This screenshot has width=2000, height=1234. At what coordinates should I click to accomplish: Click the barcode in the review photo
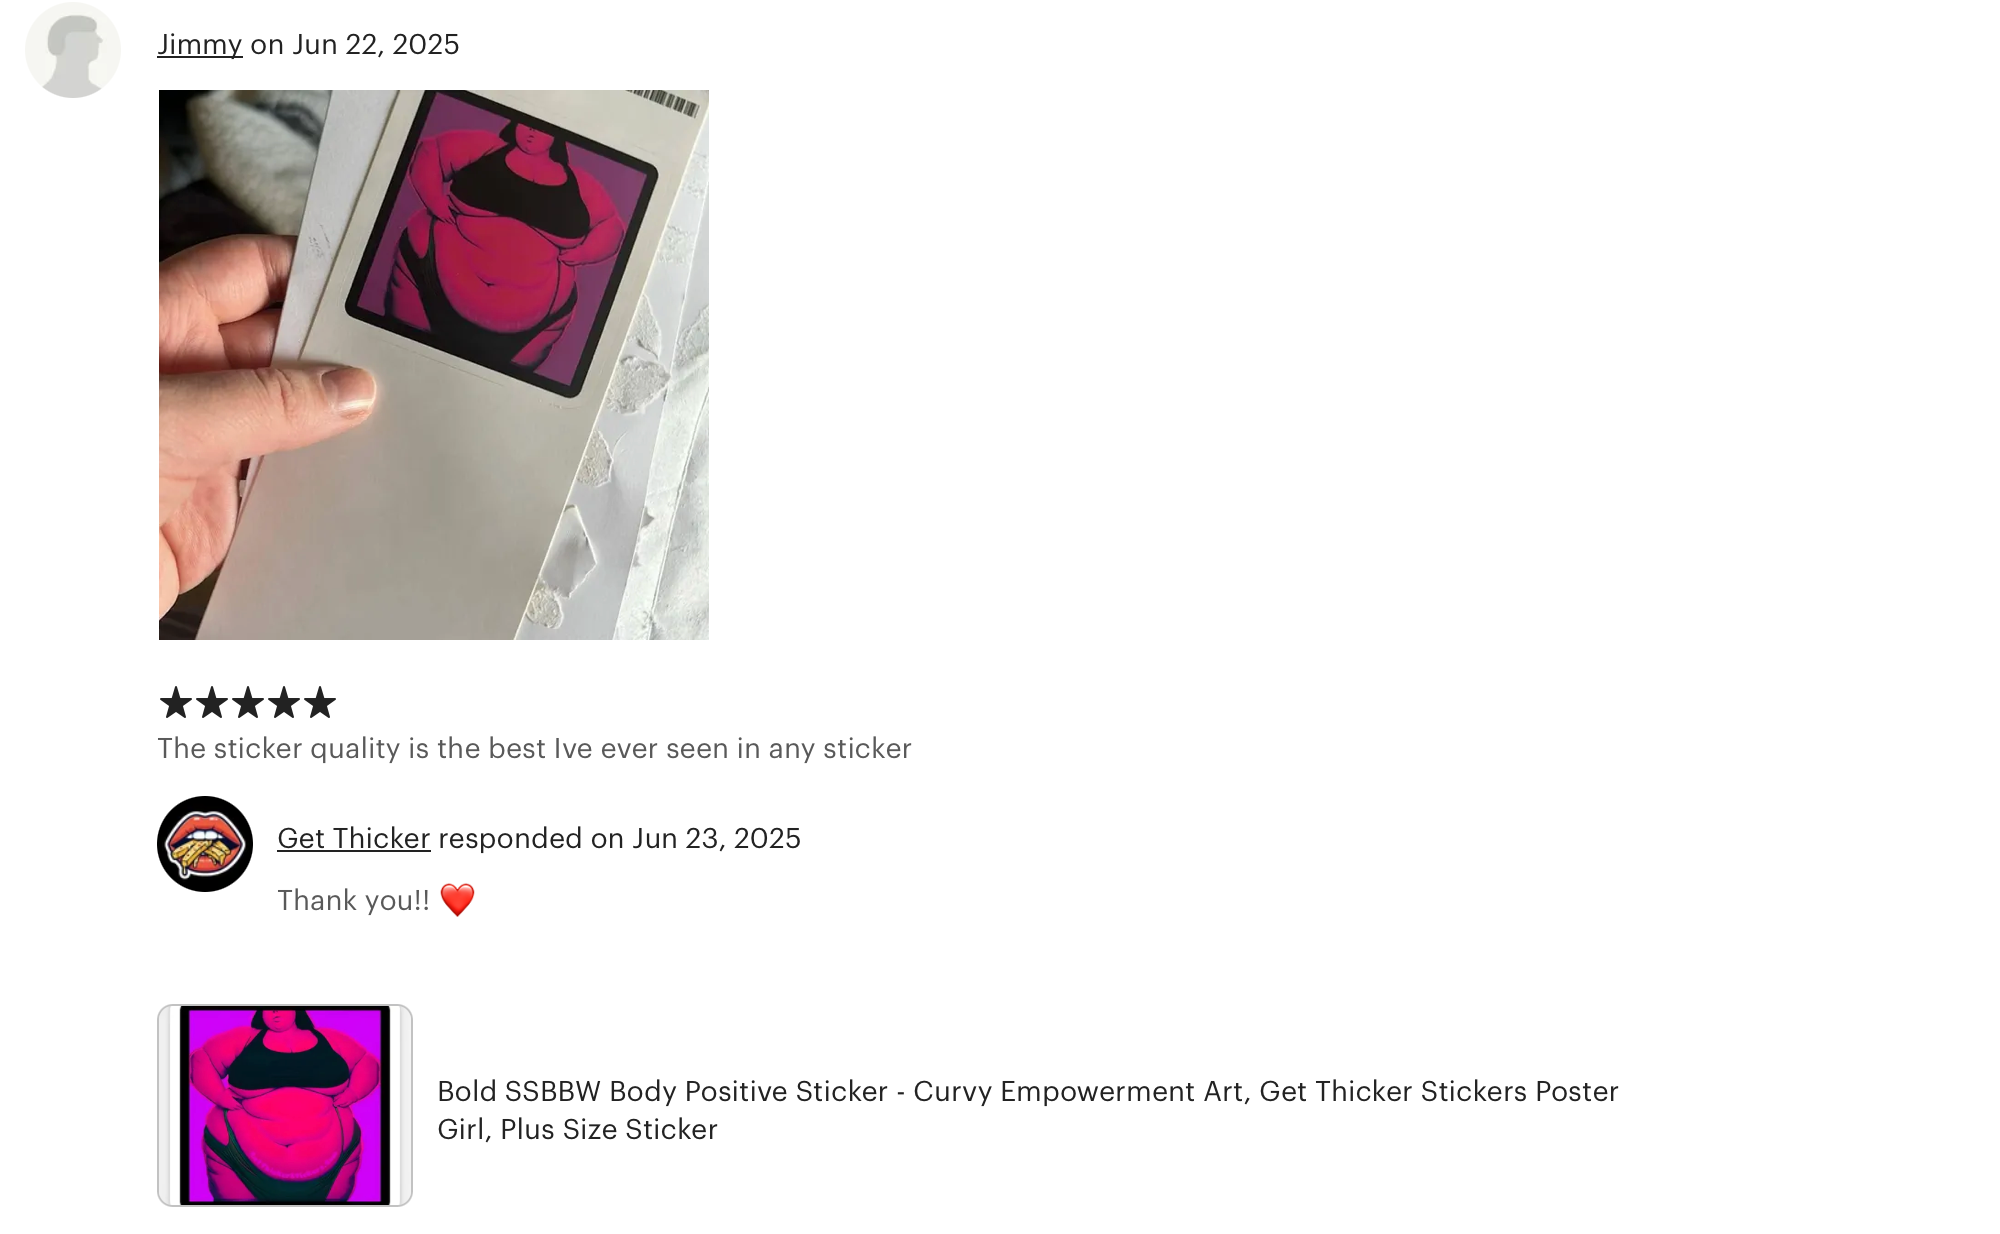click(664, 101)
